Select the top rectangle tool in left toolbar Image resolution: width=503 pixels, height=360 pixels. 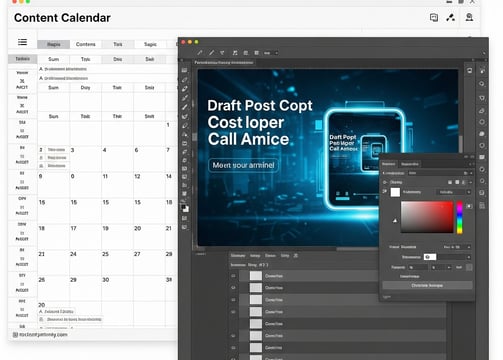[184, 70]
